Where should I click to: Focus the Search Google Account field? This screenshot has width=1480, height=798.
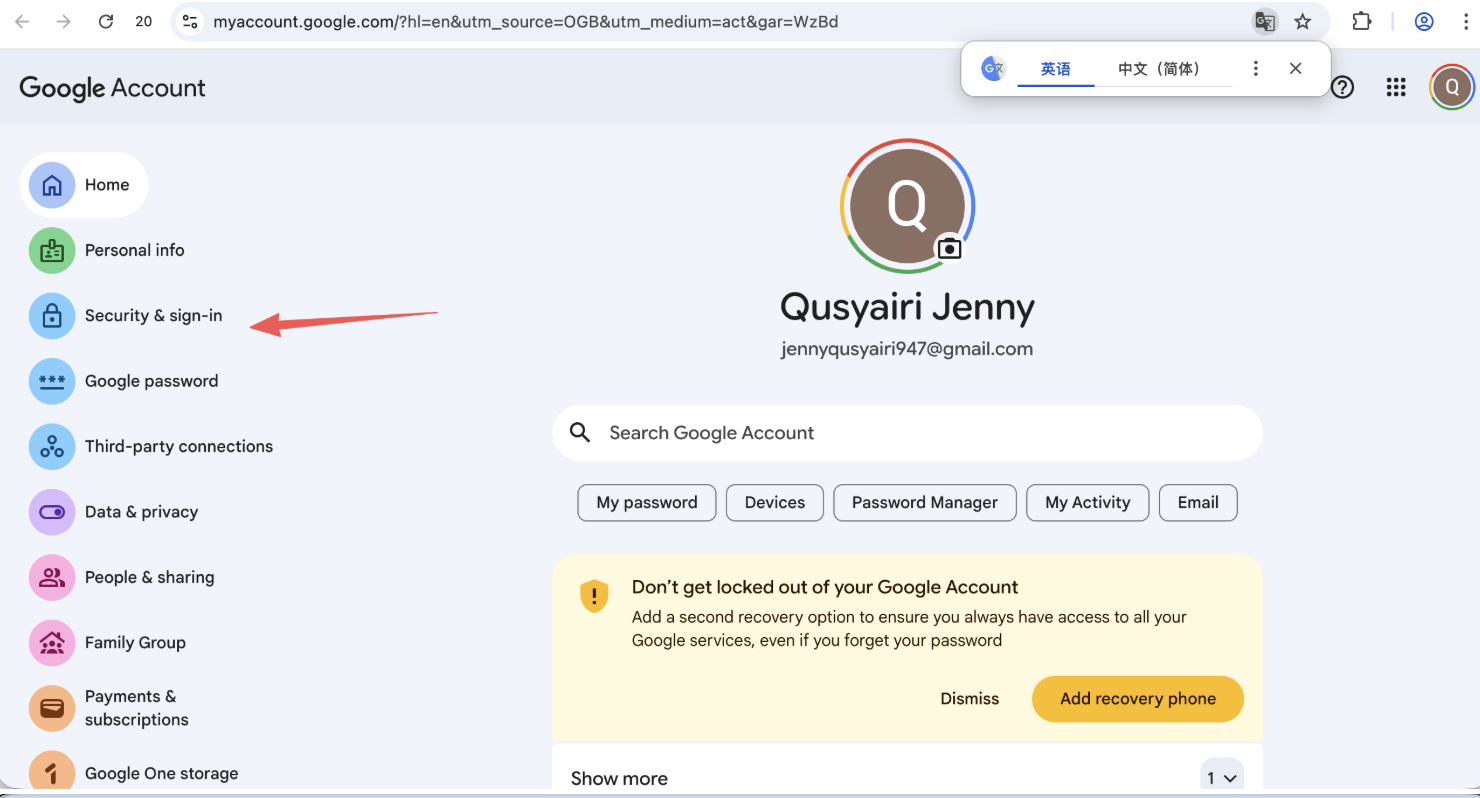(907, 433)
